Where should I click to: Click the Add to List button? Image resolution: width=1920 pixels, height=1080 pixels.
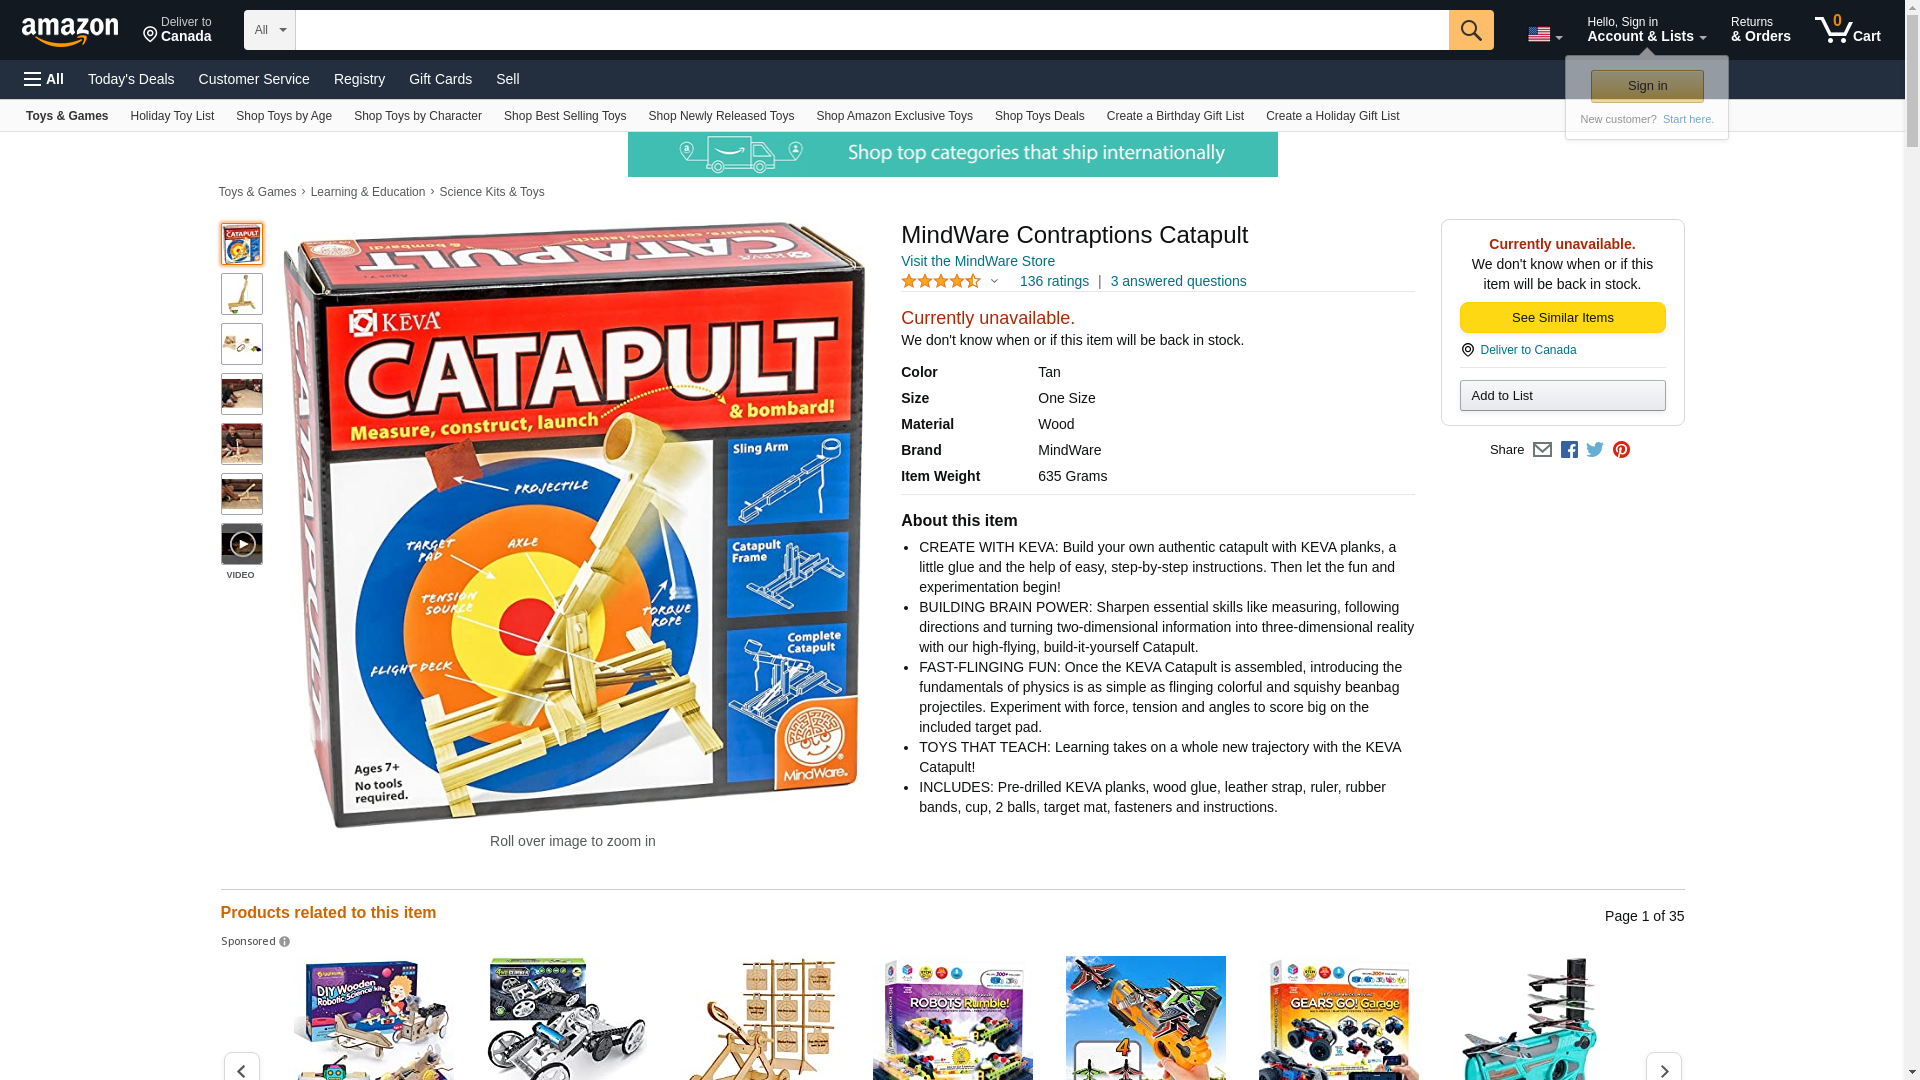point(1562,396)
